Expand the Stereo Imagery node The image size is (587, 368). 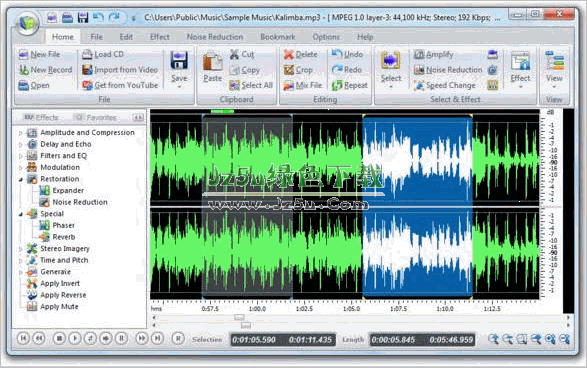click(x=21, y=249)
